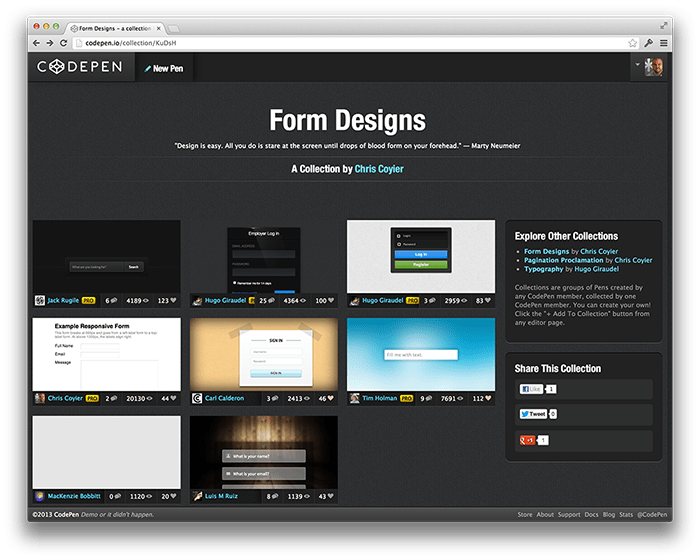
Task: Open a new browser tab
Action: tap(174, 29)
